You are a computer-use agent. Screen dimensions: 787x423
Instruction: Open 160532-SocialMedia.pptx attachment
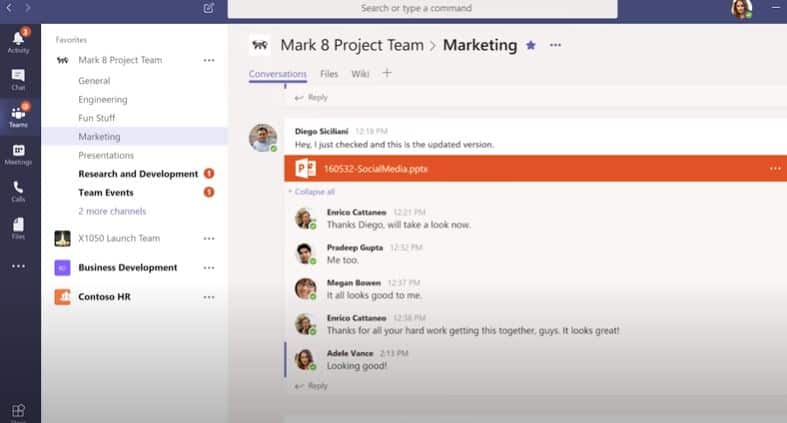coord(536,169)
